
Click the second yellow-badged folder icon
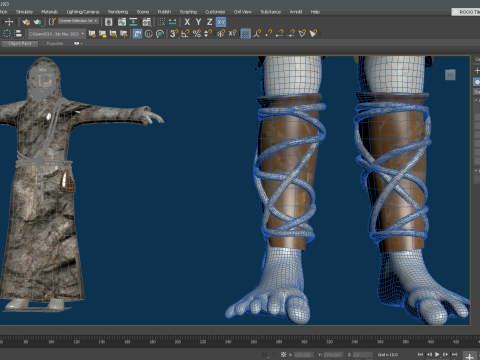point(103,33)
